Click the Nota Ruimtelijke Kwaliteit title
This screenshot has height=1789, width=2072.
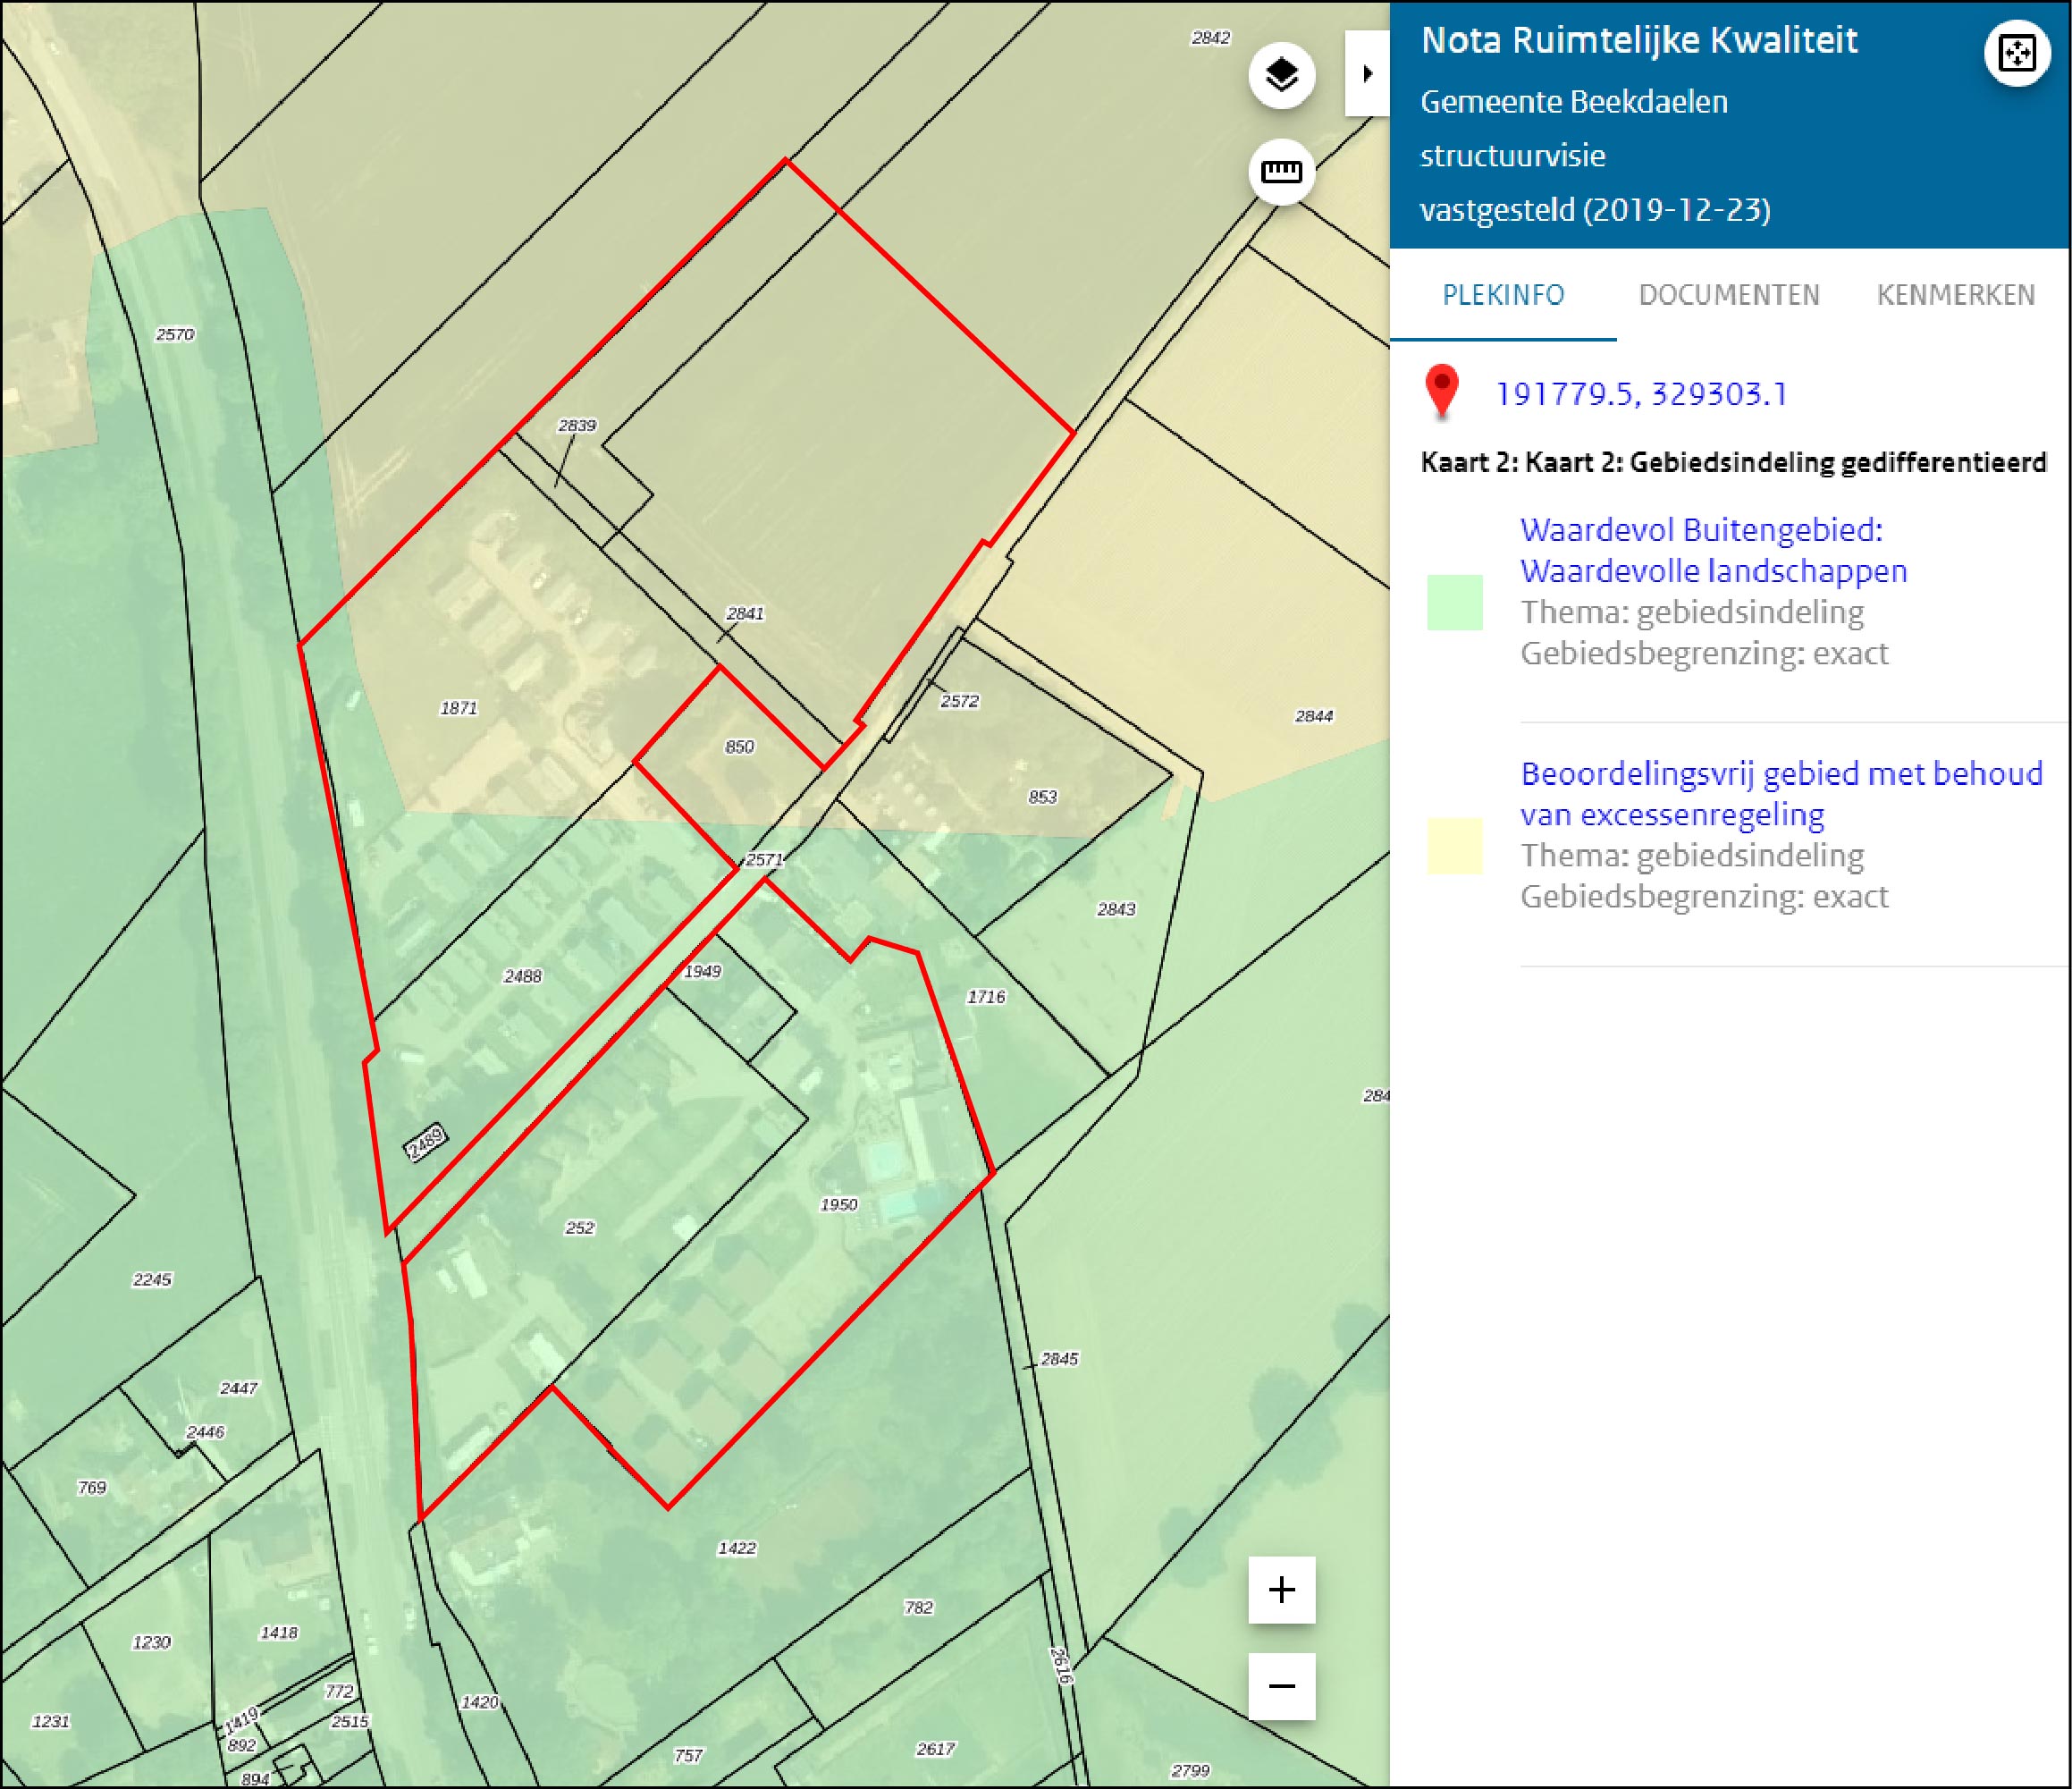pos(1639,40)
